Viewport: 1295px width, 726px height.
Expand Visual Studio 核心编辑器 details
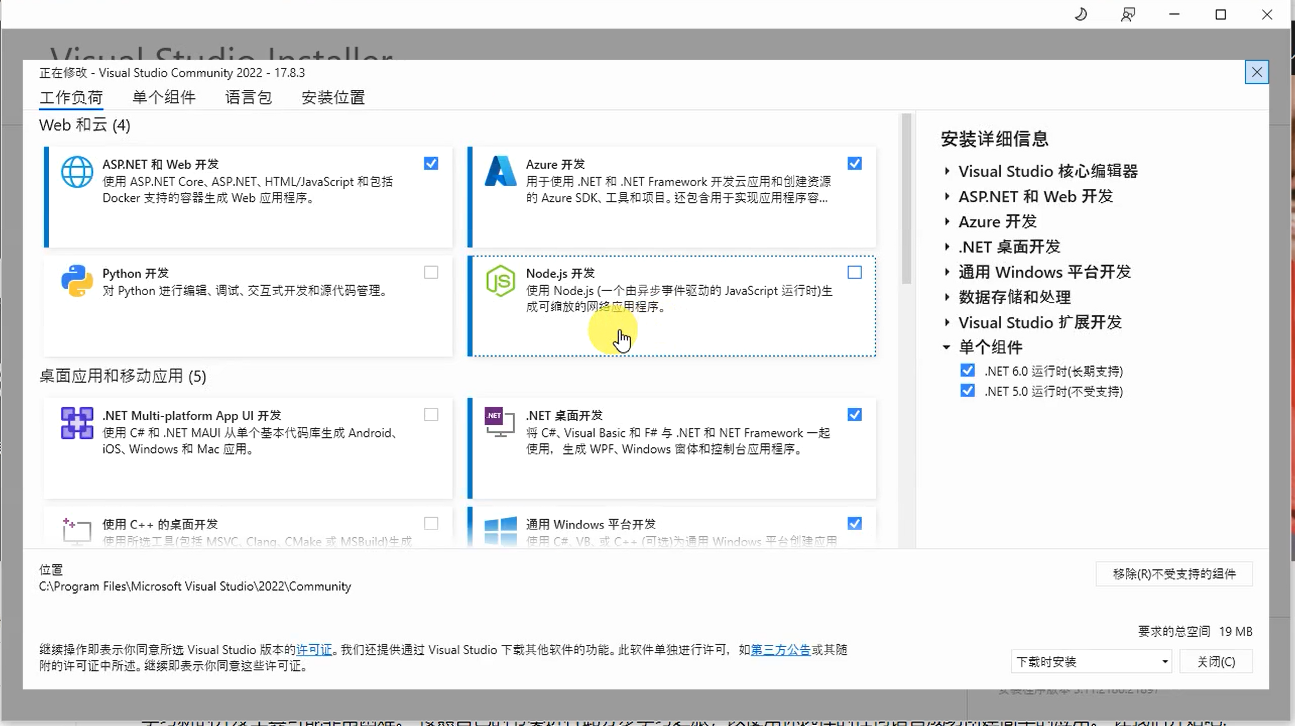pyautogui.click(x=947, y=171)
